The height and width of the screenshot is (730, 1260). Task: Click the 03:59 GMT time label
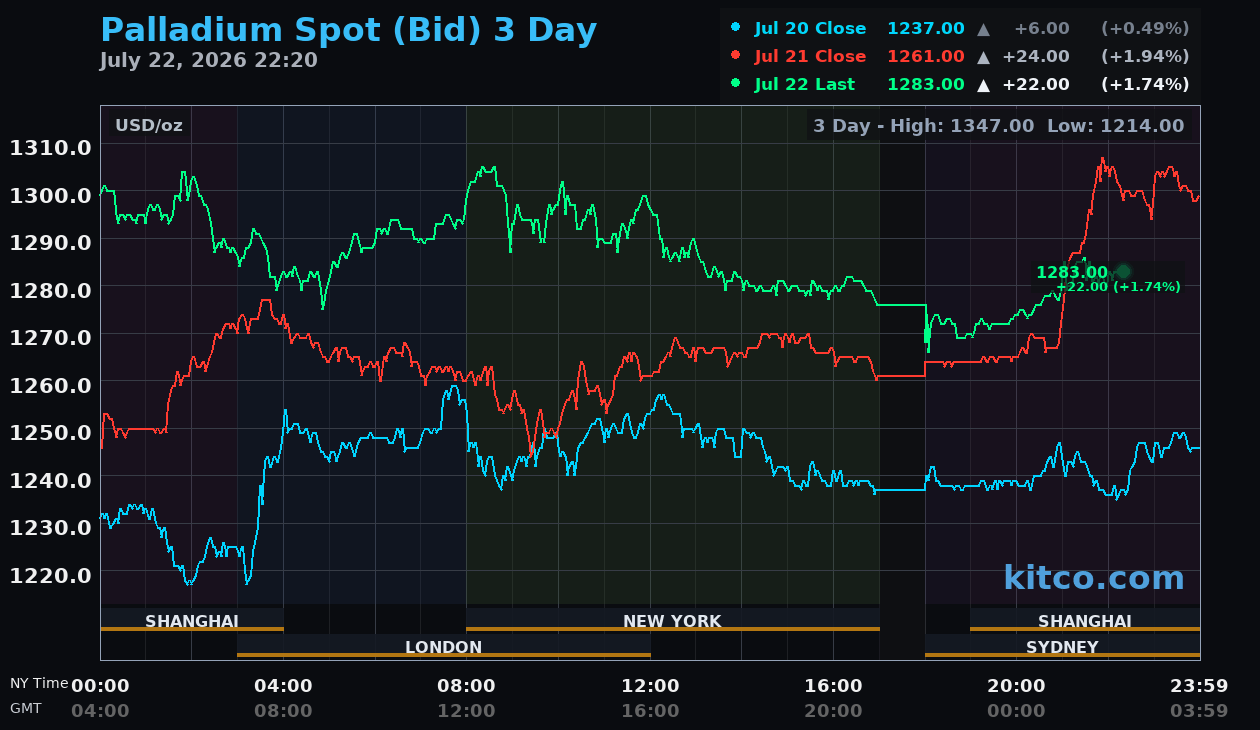click(1199, 711)
